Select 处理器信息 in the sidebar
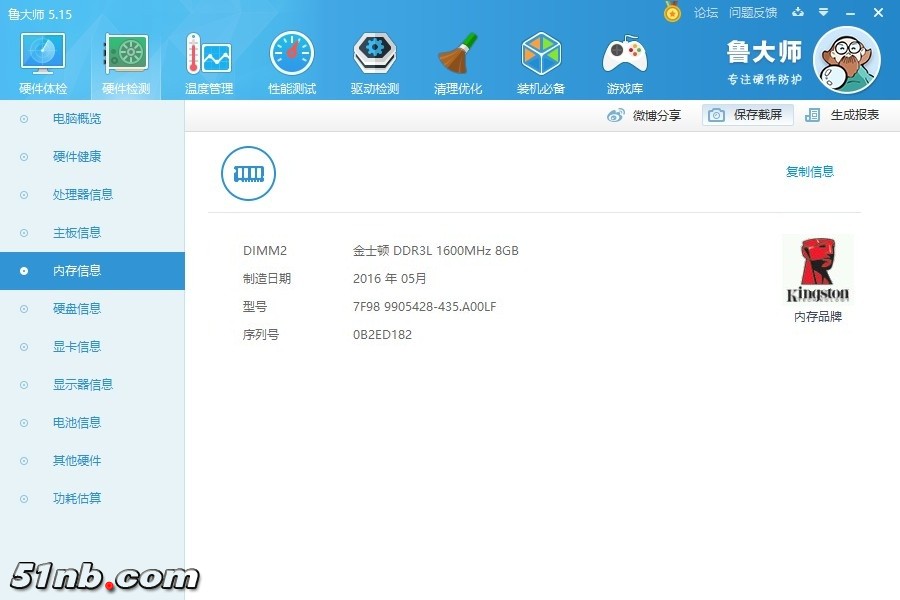Viewport: 900px width, 600px height. (x=83, y=195)
